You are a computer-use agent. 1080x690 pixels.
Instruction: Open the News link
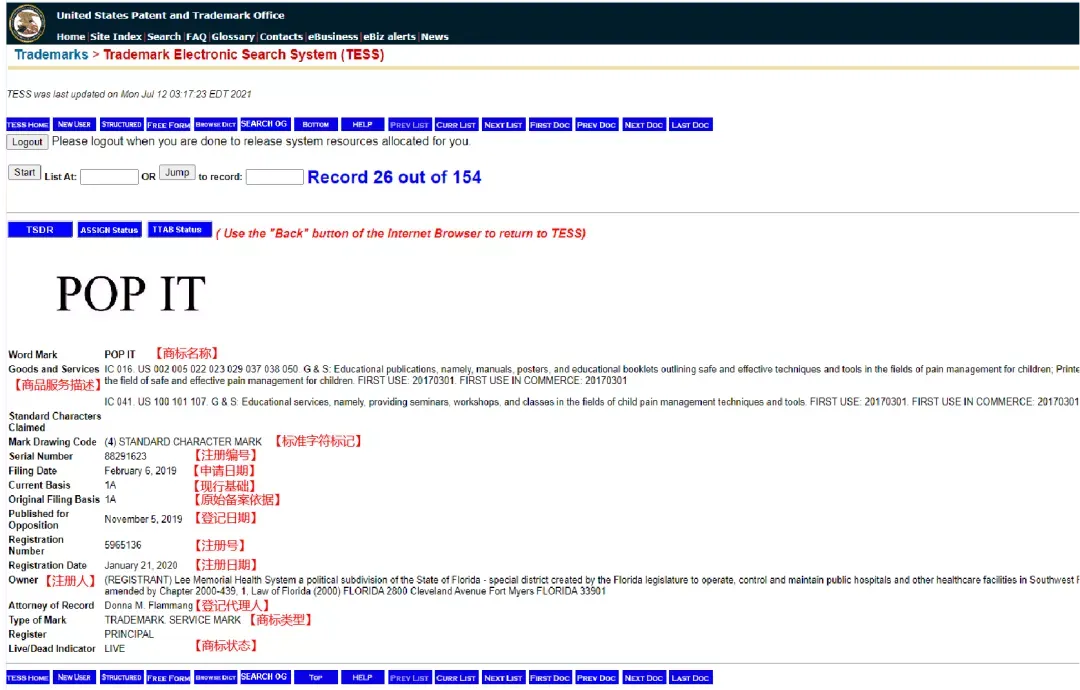(x=435, y=36)
